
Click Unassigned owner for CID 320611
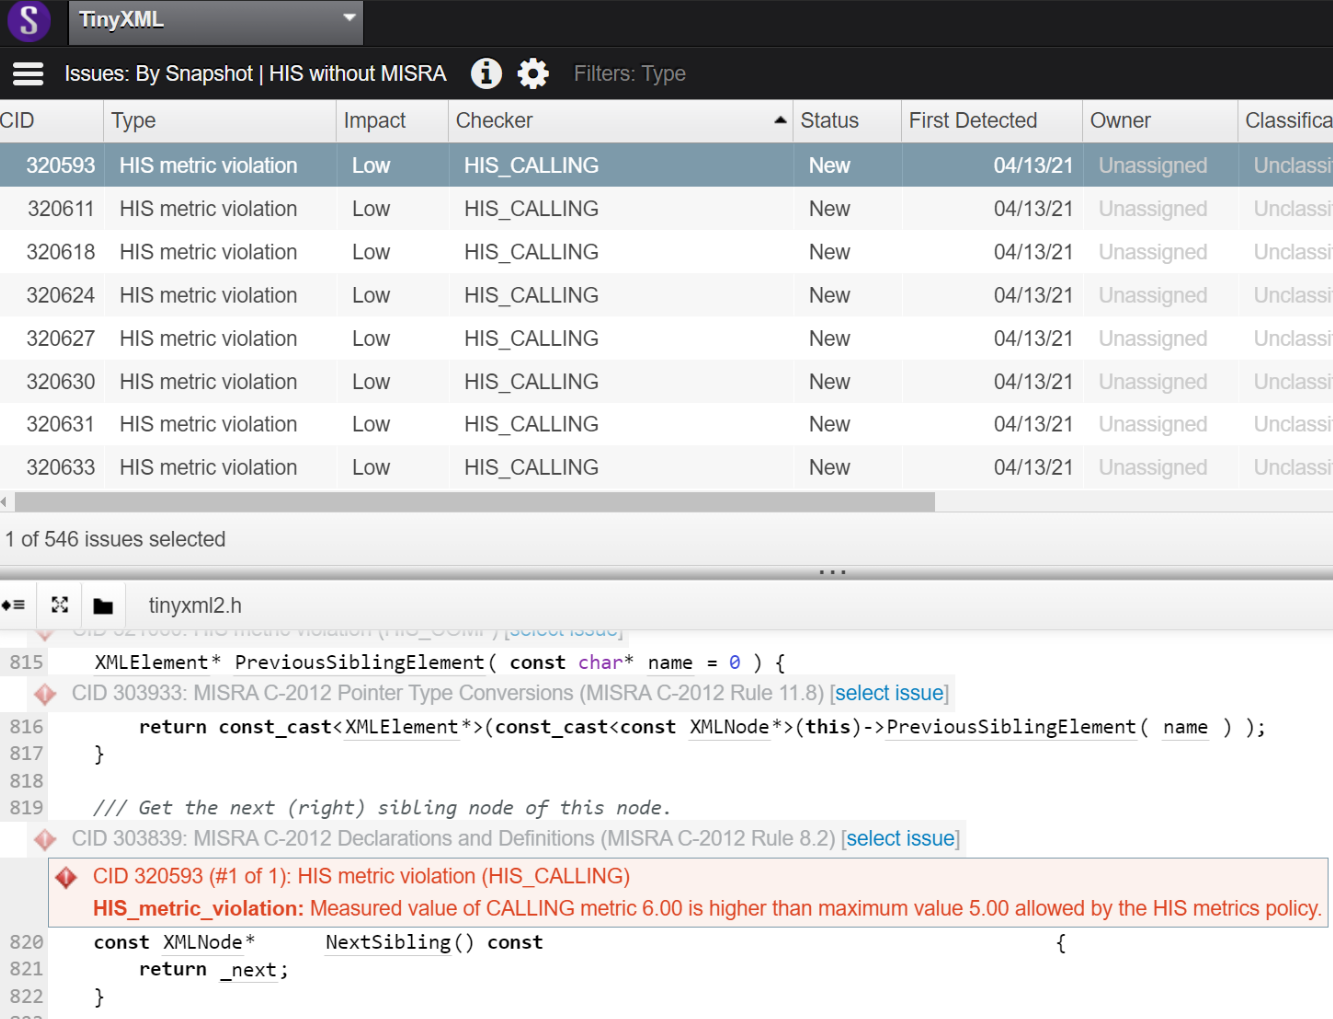[1153, 209]
